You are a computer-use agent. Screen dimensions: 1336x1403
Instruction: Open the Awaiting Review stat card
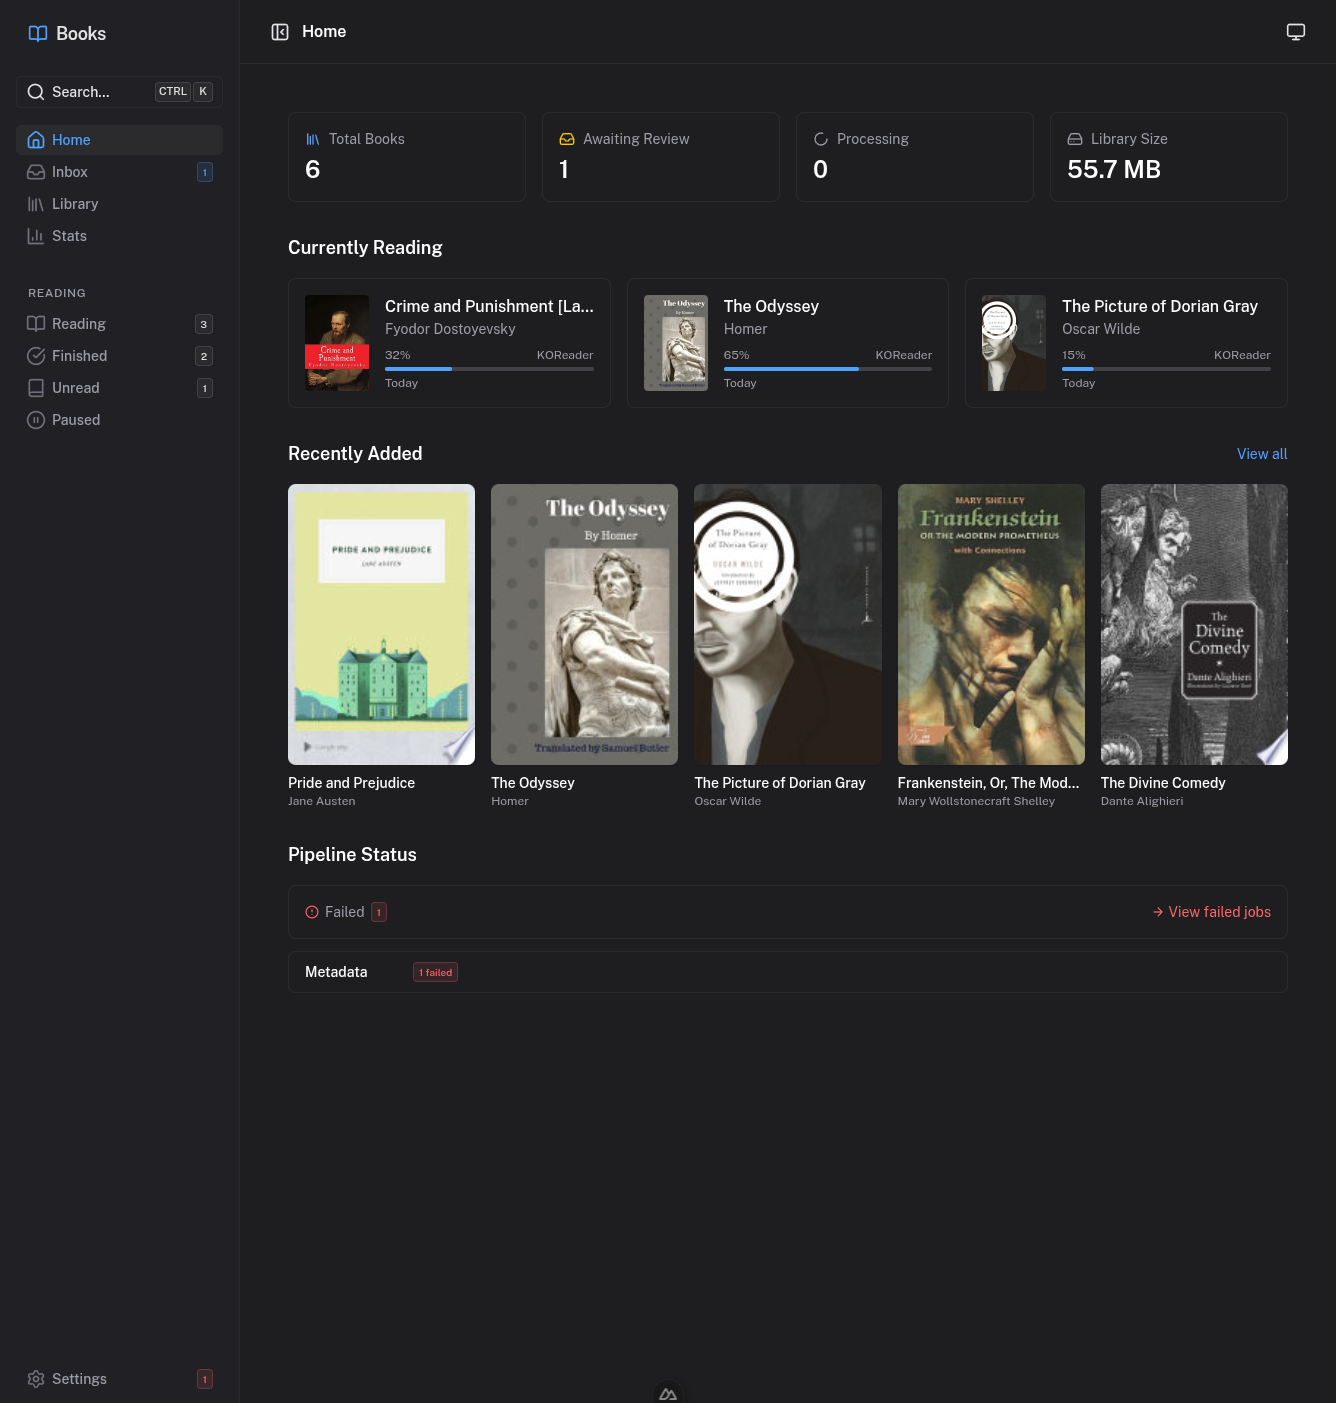(660, 157)
